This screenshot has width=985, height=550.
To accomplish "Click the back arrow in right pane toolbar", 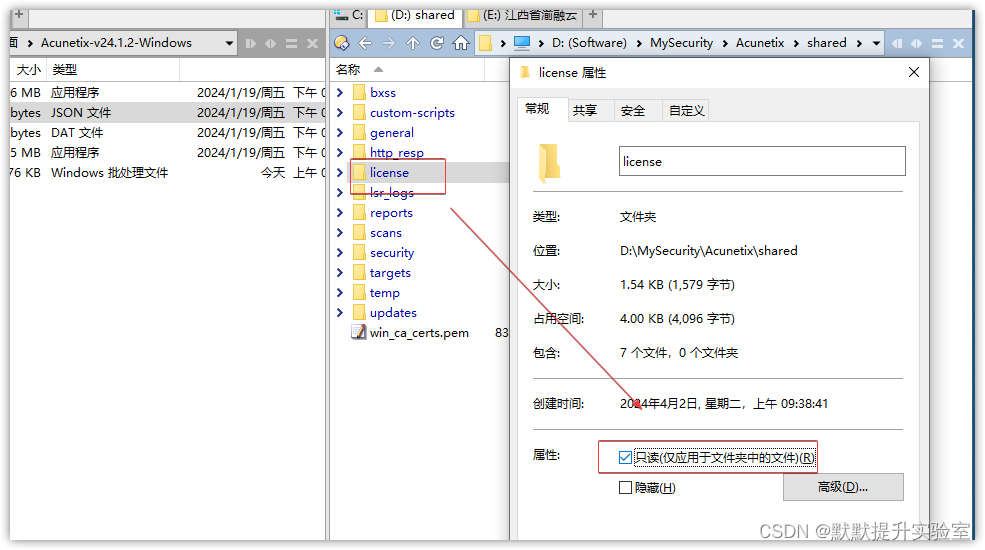I will tap(365, 43).
